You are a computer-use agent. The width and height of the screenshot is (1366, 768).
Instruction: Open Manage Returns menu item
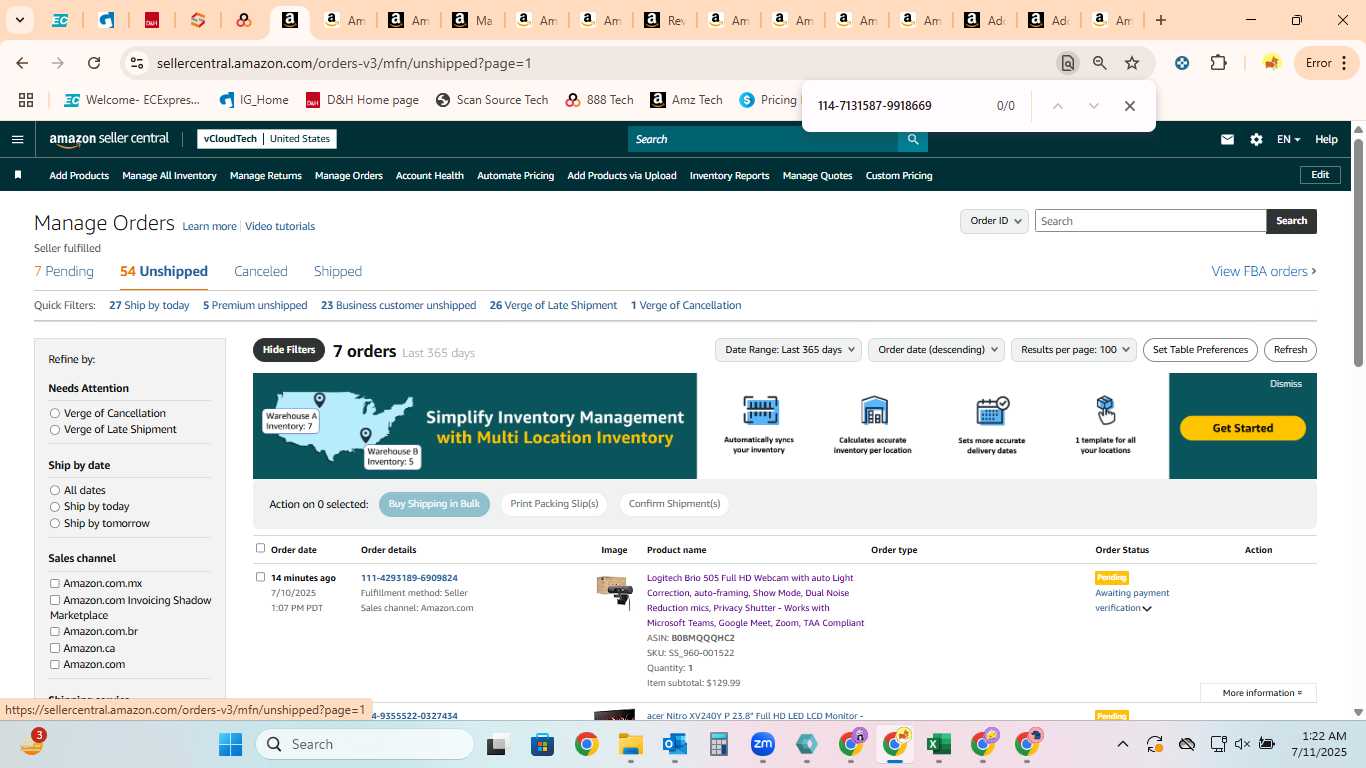266,175
